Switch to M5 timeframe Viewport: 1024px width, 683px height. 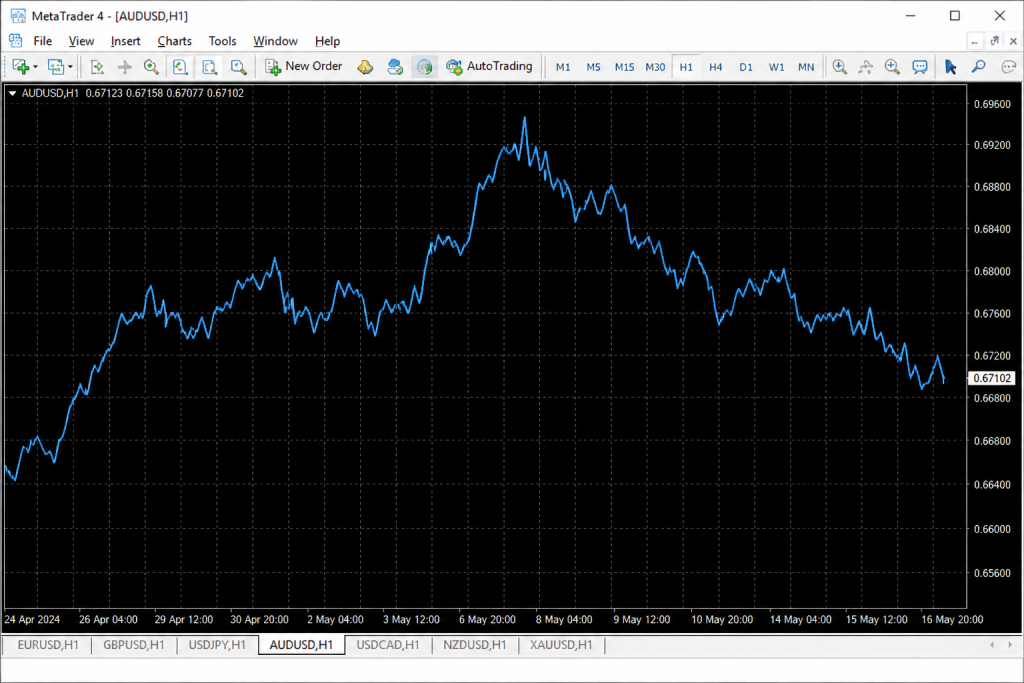[593, 67]
